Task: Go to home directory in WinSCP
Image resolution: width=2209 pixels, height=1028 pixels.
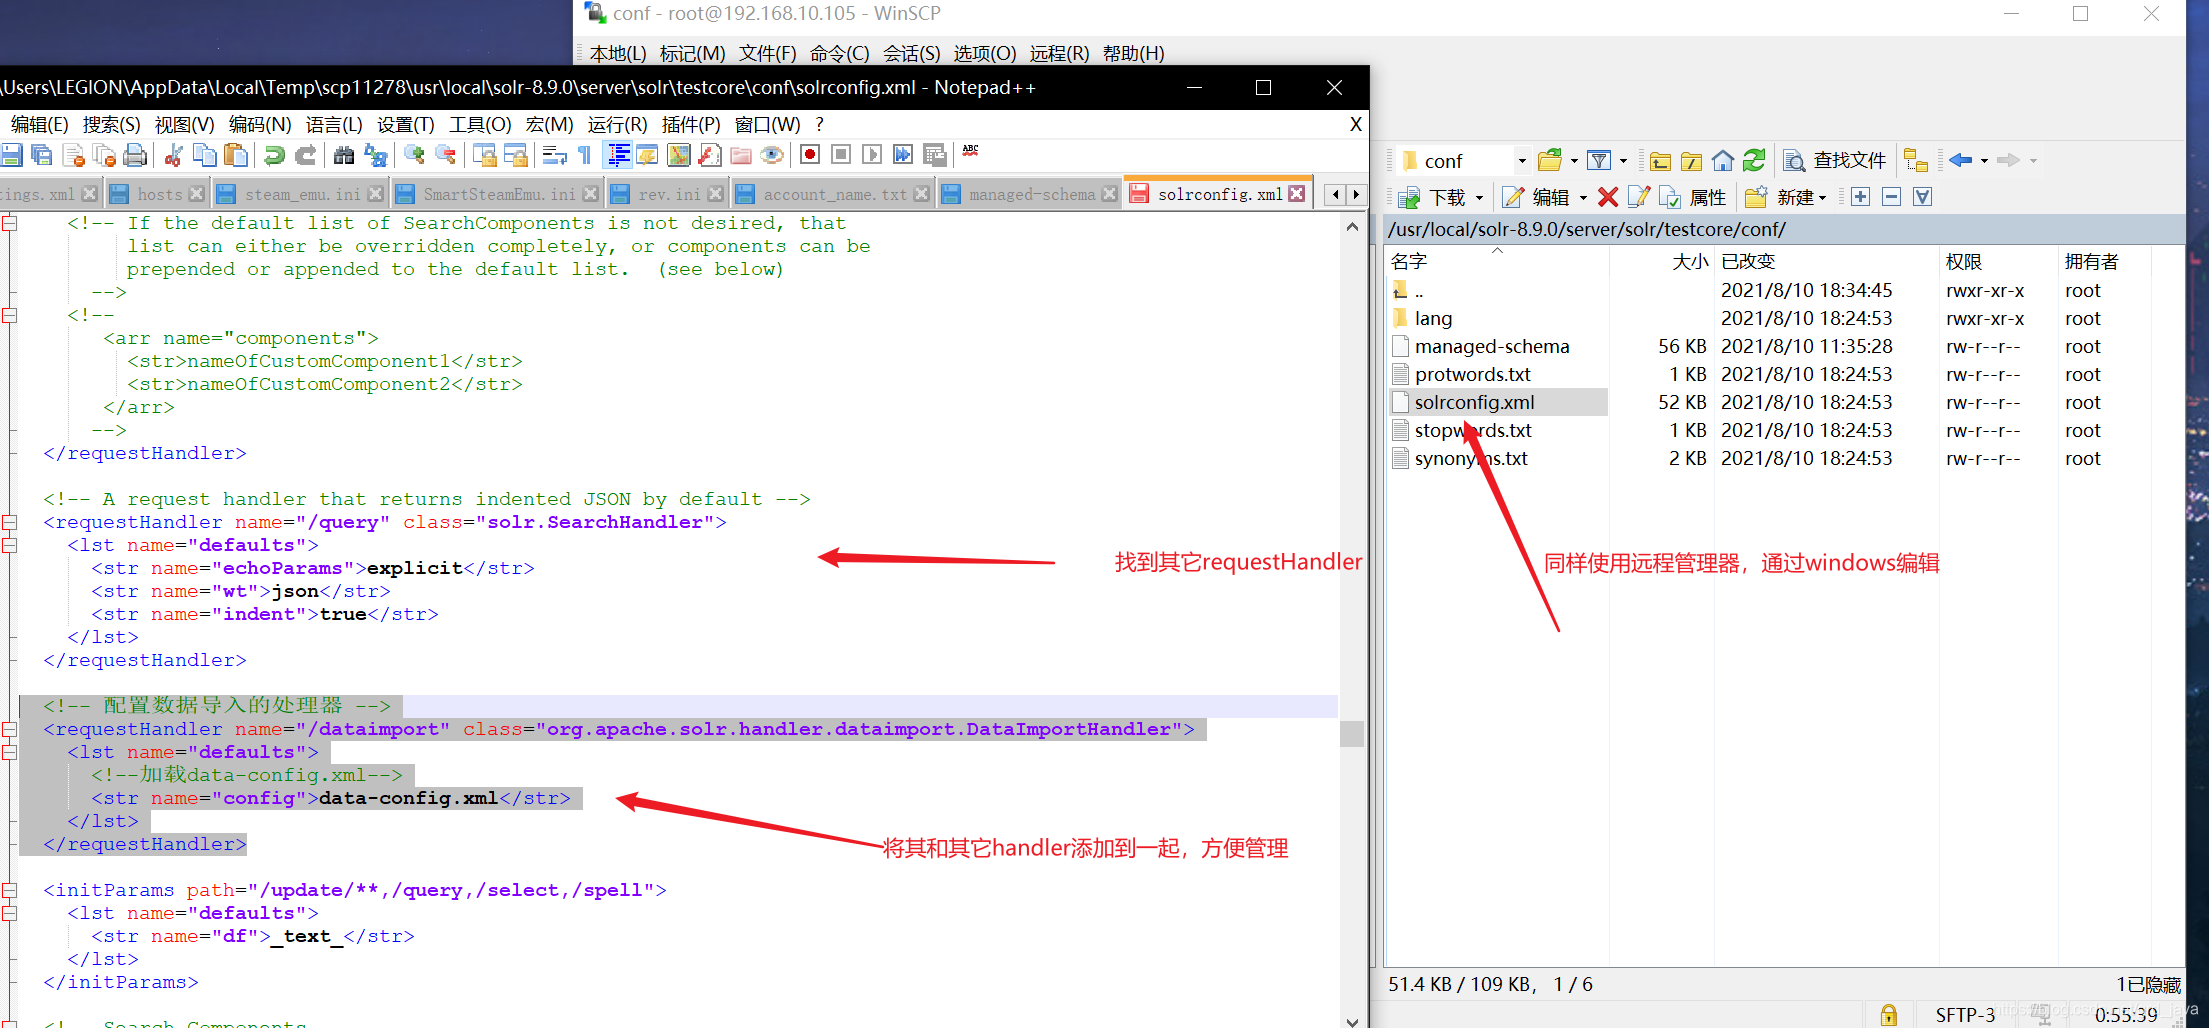Action: (1723, 161)
